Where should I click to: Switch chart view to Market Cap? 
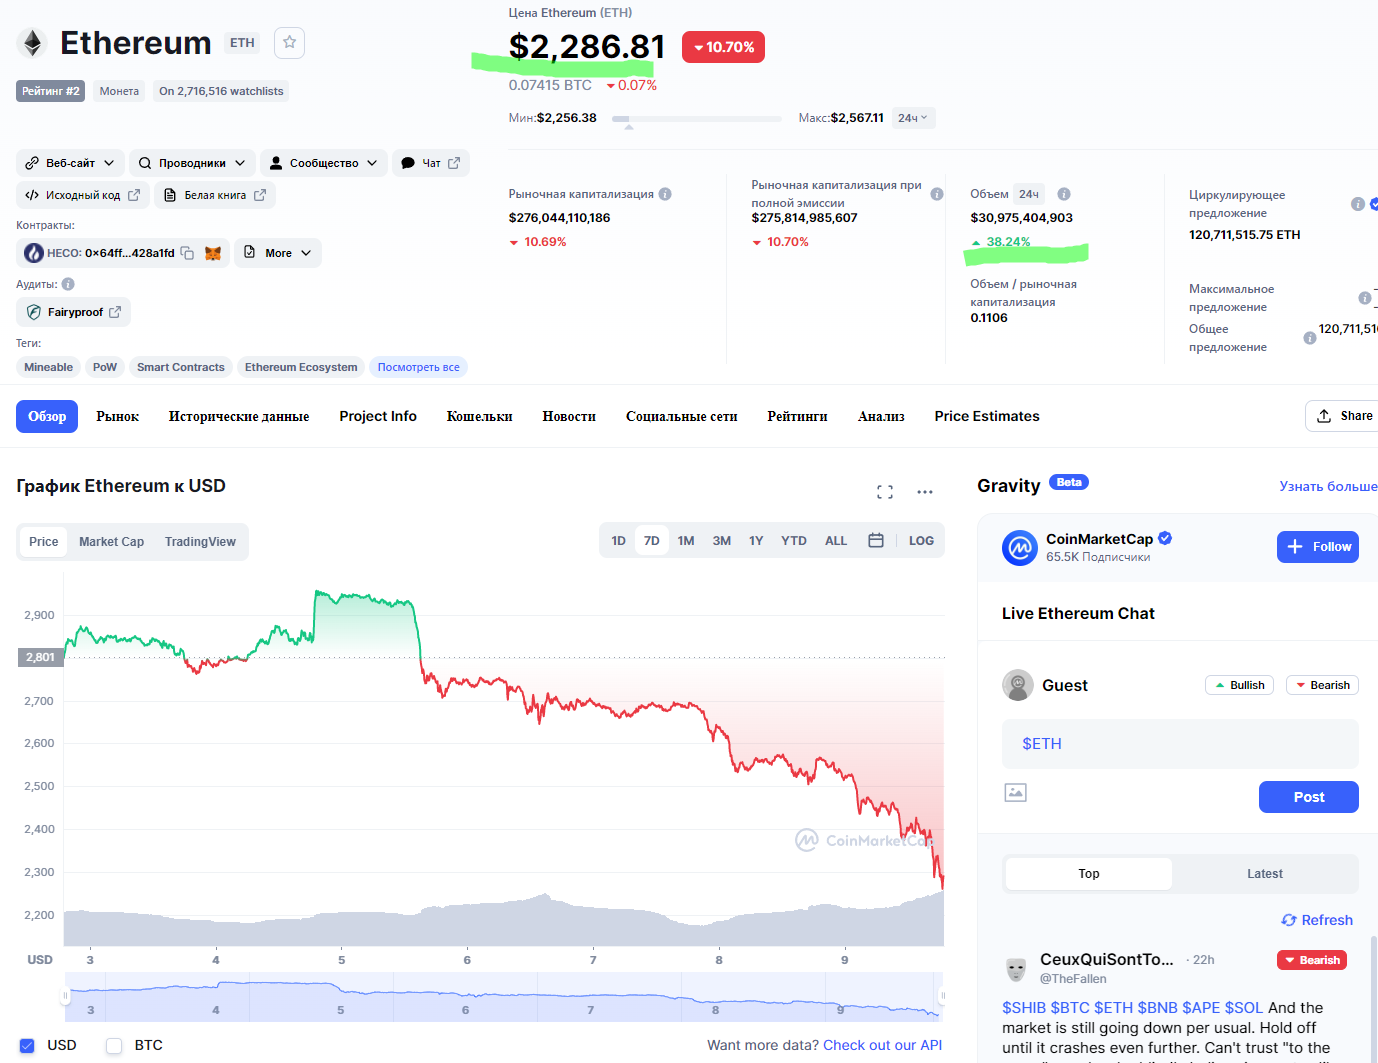coord(111,542)
